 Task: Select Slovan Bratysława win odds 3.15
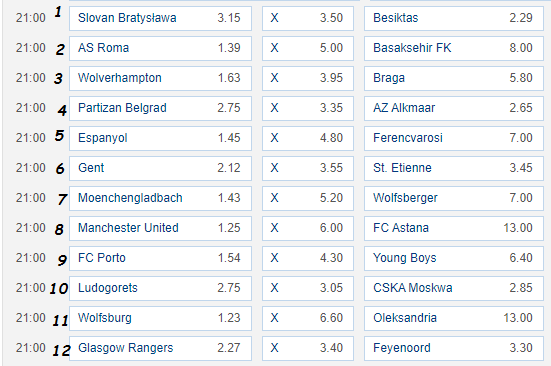coord(160,18)
